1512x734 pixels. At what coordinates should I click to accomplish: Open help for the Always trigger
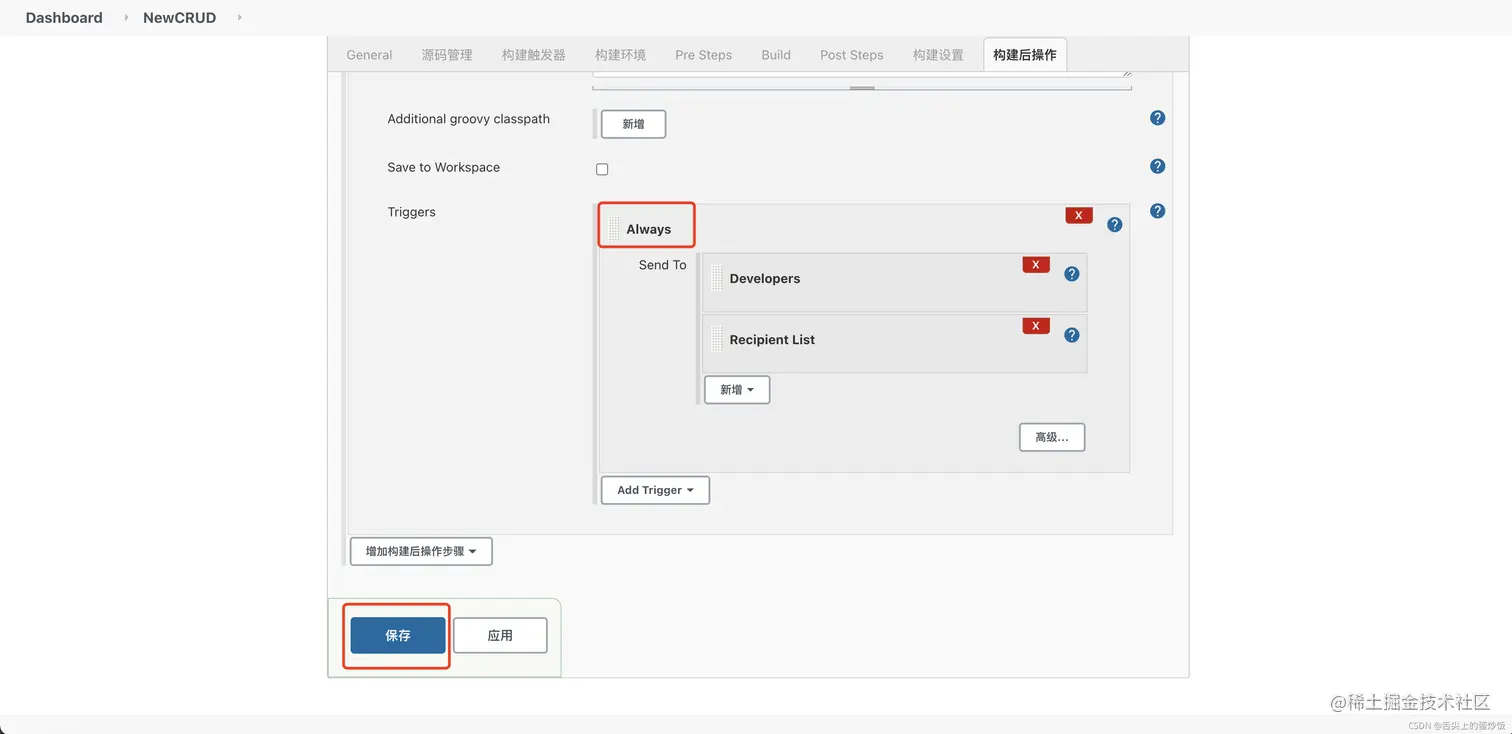pyautogui.click(x=1115, y=225)
